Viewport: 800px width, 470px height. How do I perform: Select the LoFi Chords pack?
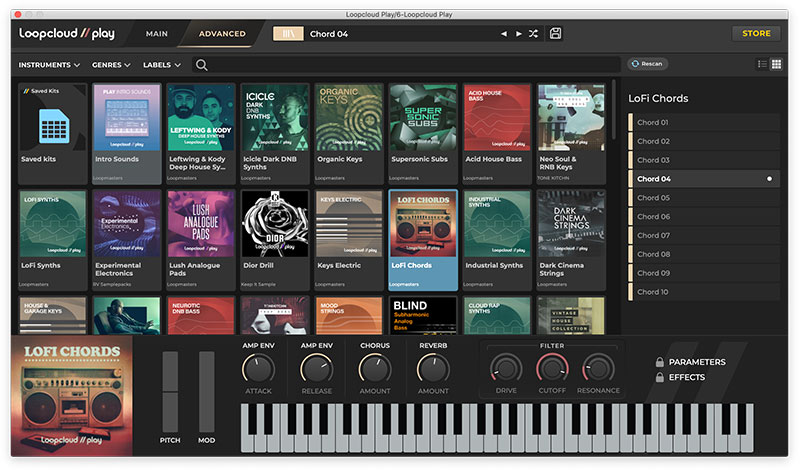[x=423, y=240]
